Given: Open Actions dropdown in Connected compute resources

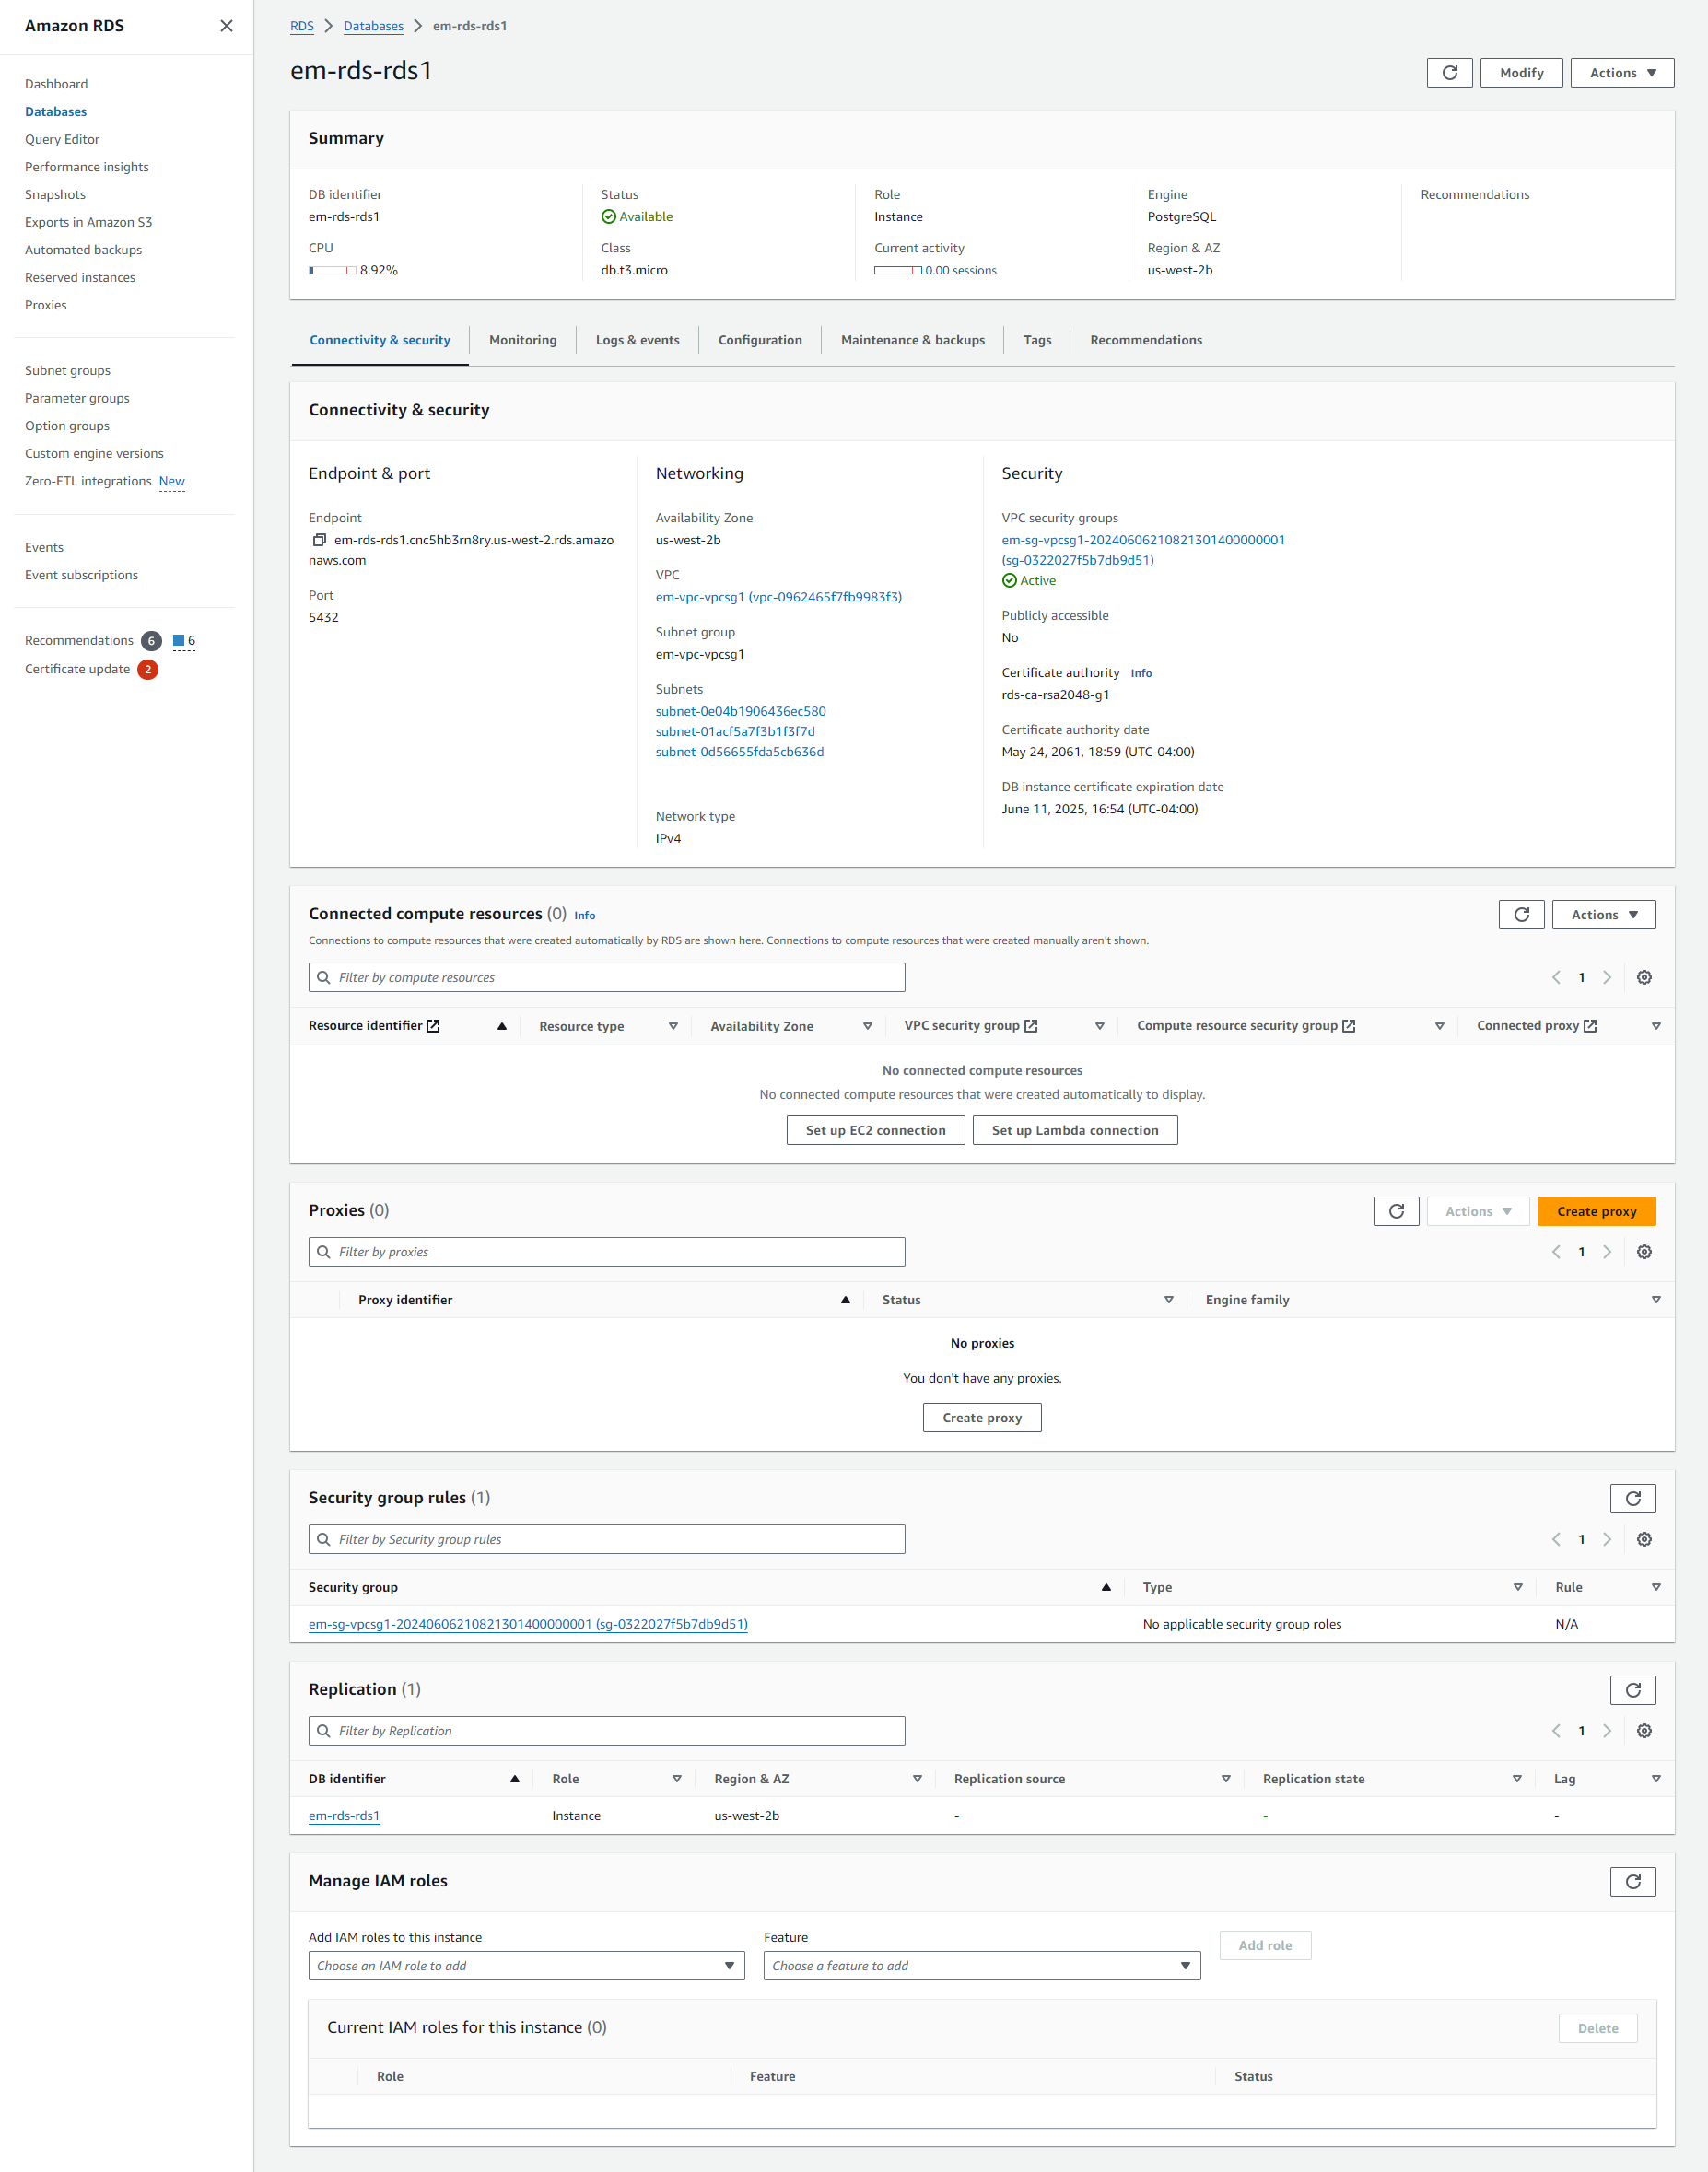Looking at the screenshot, I should (1603, 915).
